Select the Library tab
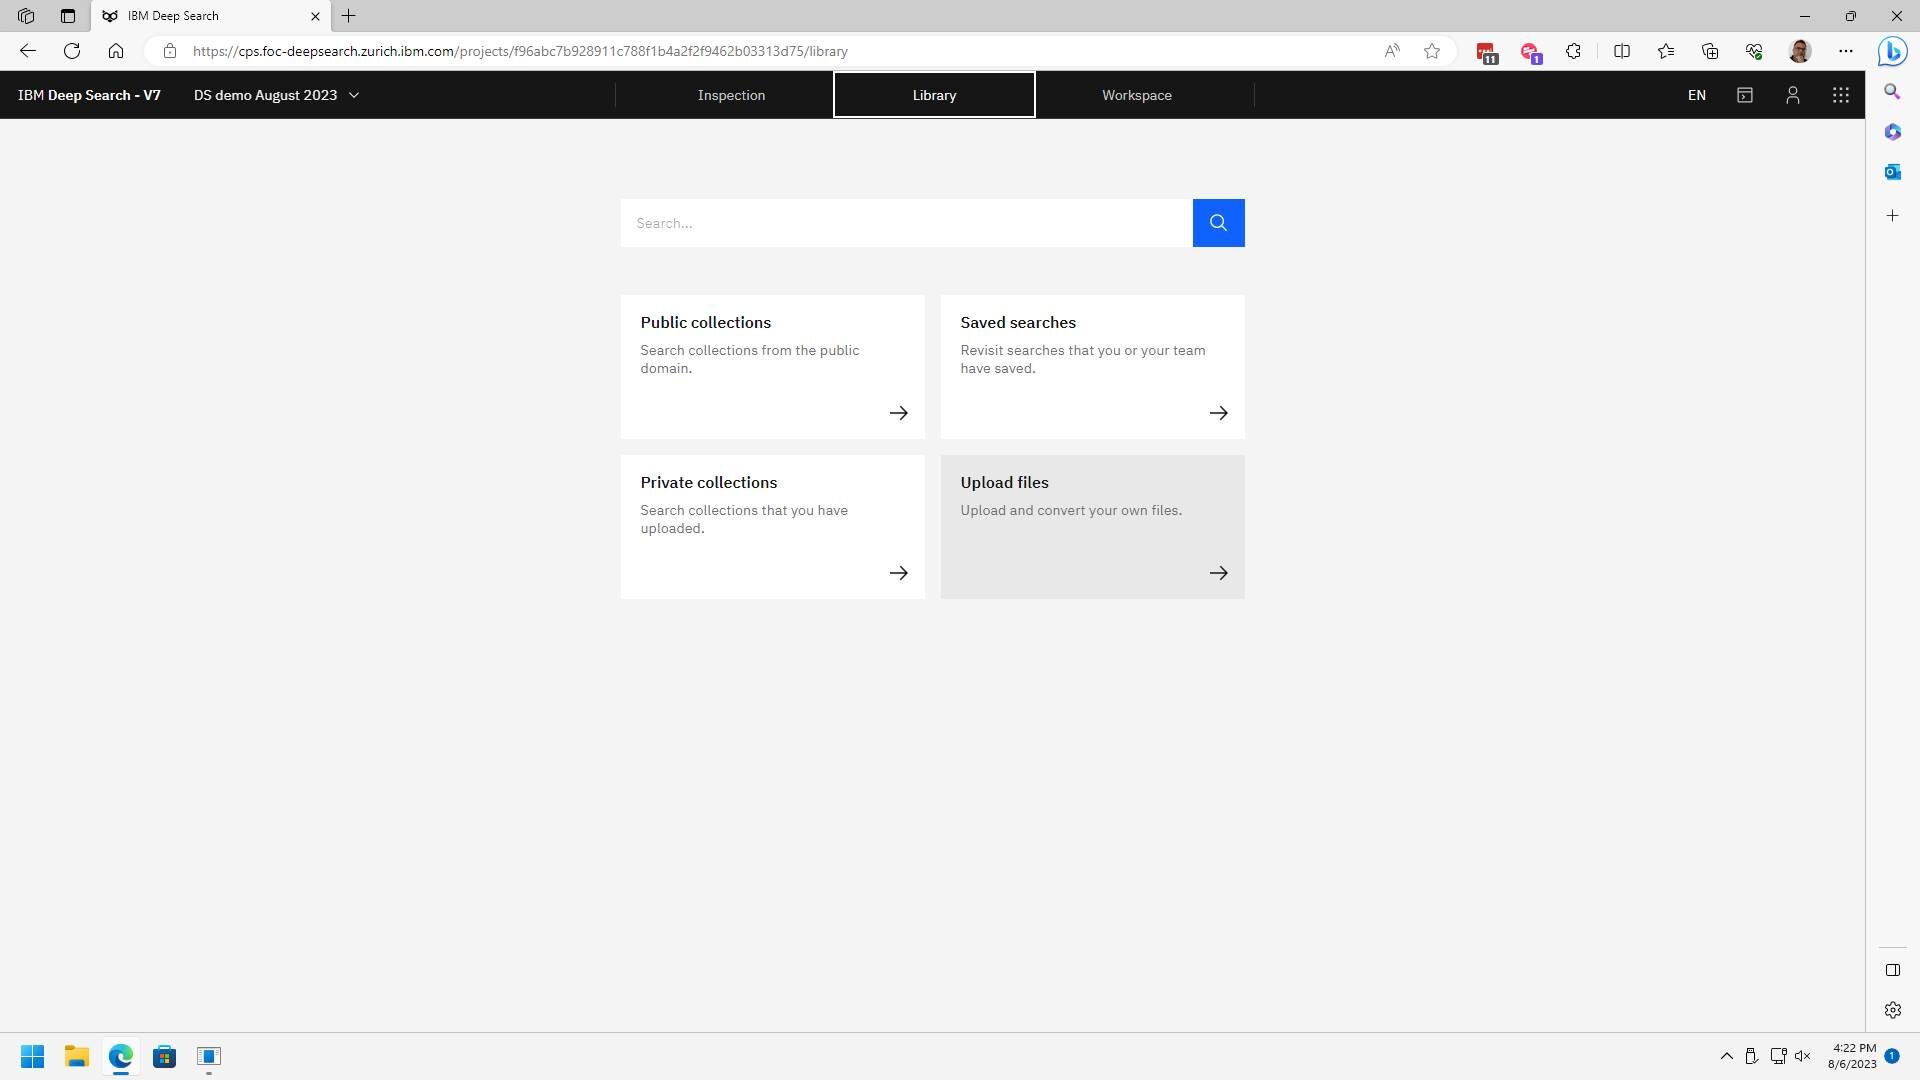This screenshot has width=1920, height=1080. (934, 95)
